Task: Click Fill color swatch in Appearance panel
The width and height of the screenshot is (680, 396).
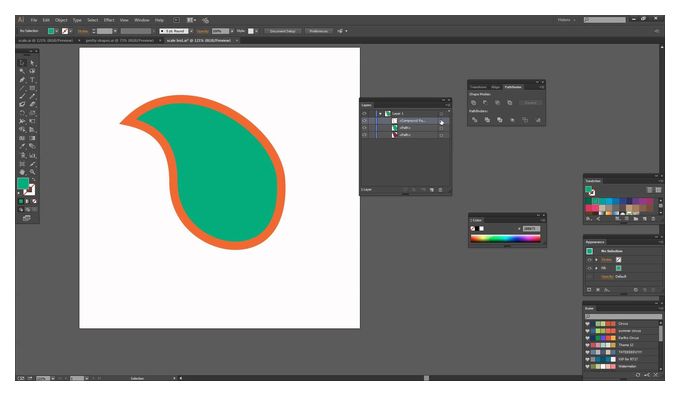Action: [618, 268]
